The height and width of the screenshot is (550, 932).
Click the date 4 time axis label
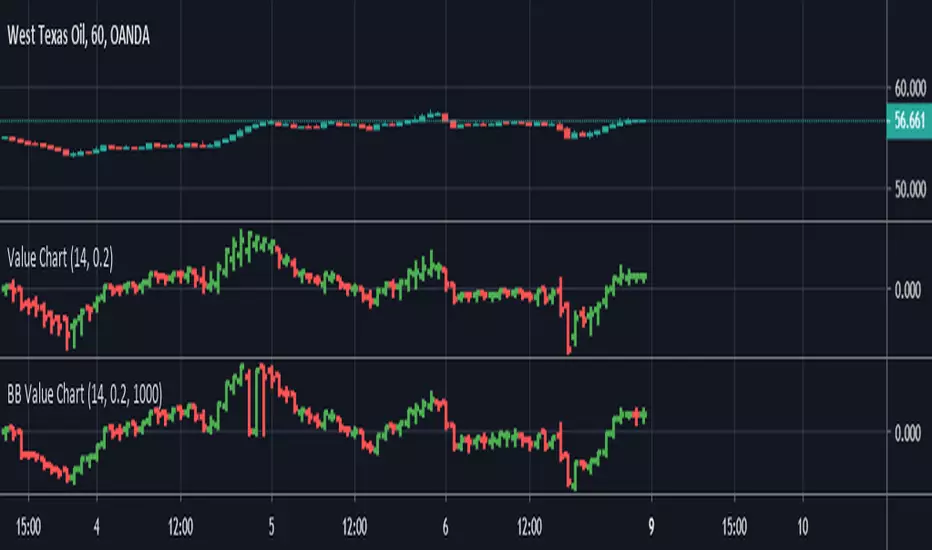96,527
